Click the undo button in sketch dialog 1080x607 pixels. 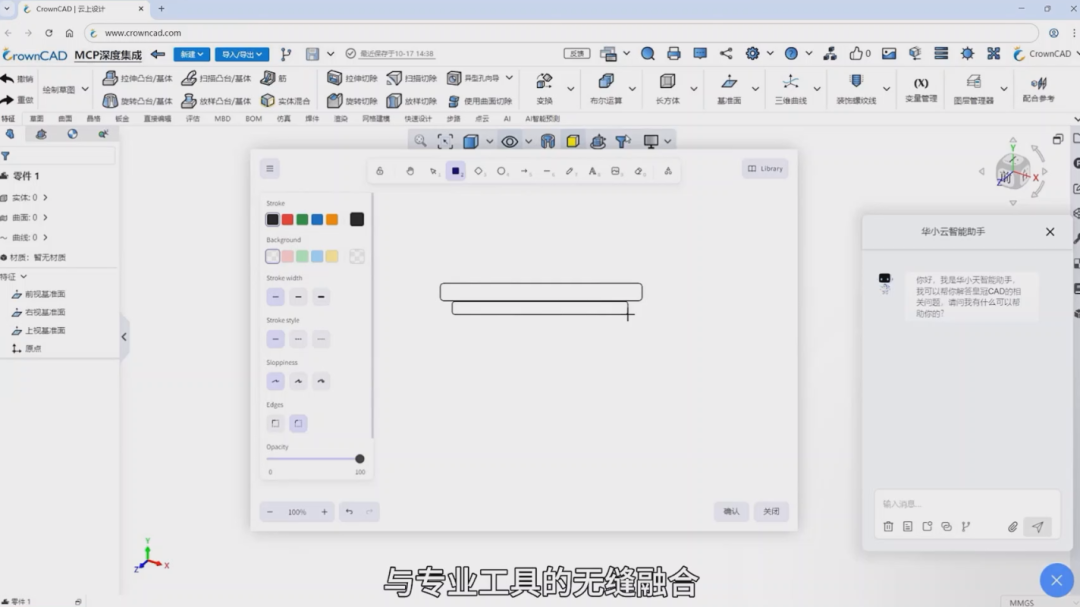349,512
